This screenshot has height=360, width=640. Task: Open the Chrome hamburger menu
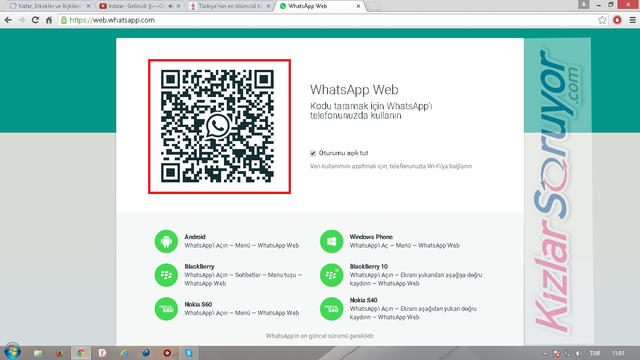coord(632,20)
